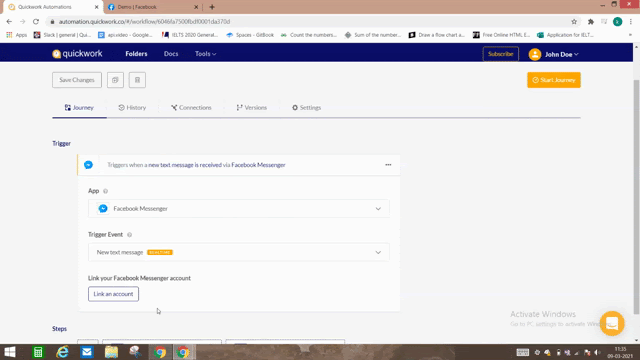
Task: Click Save Changes button
Action: [77, 80]
